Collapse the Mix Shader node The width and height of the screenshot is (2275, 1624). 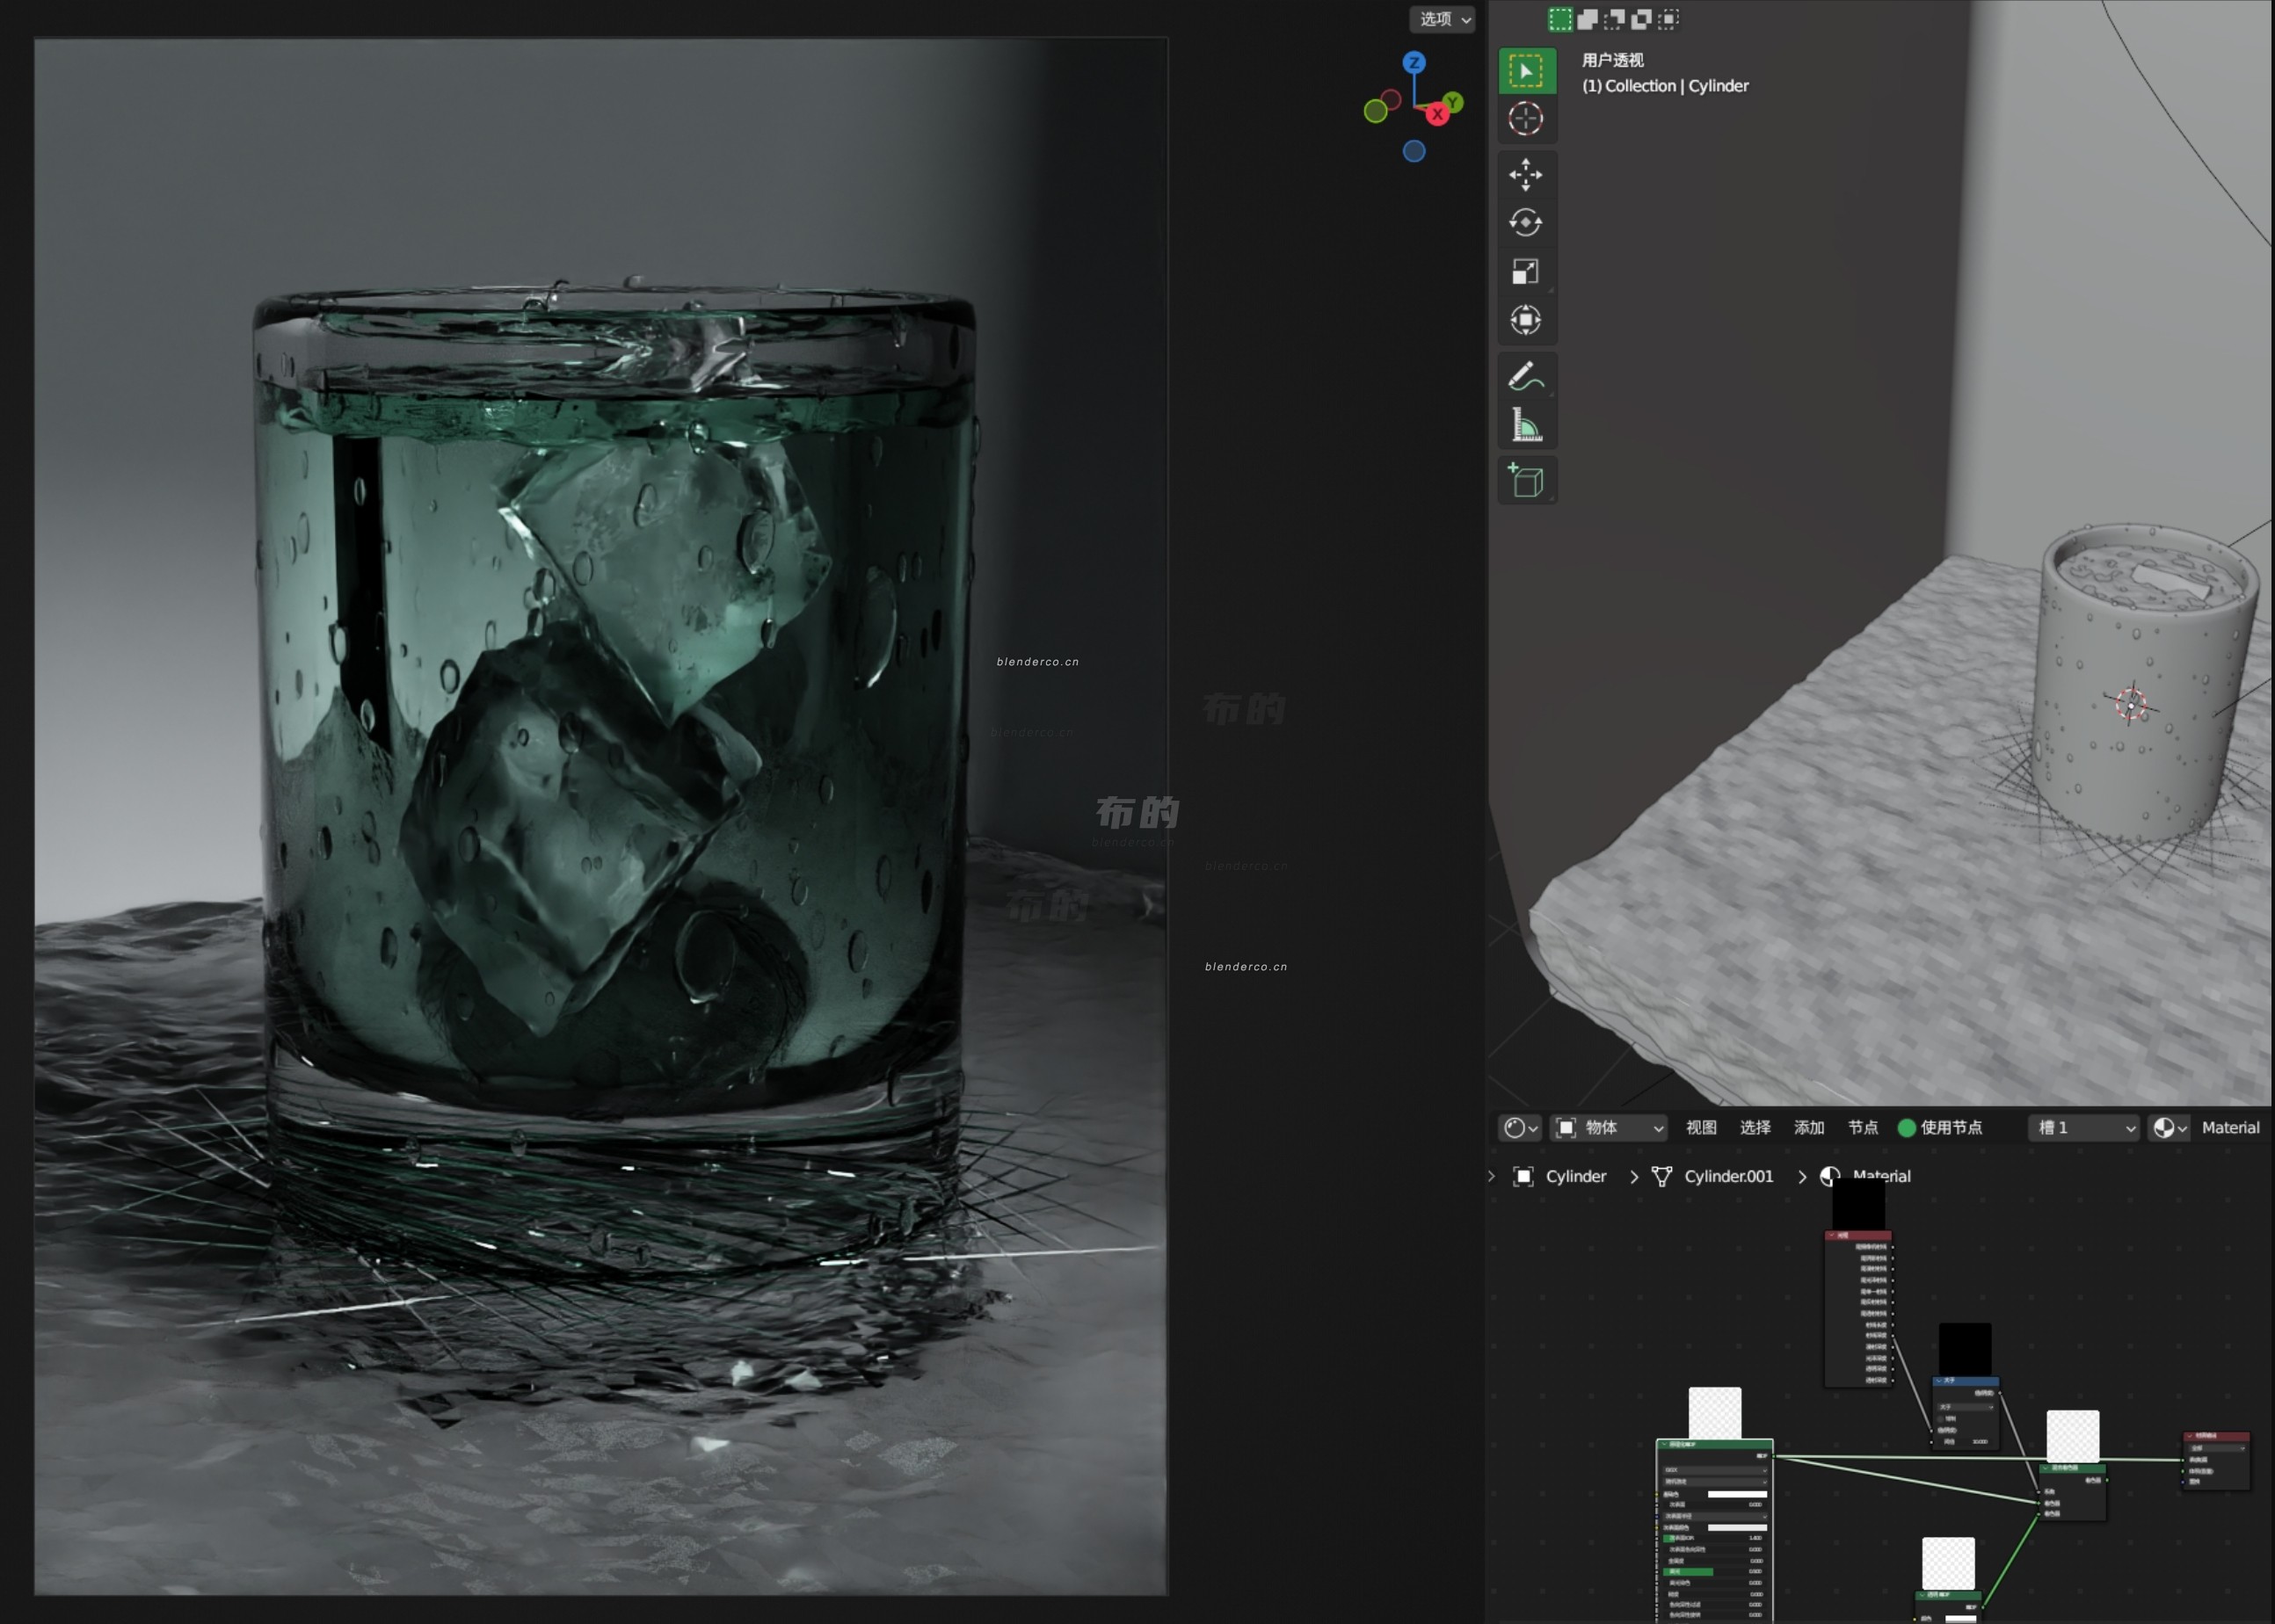[2046, 1468]
